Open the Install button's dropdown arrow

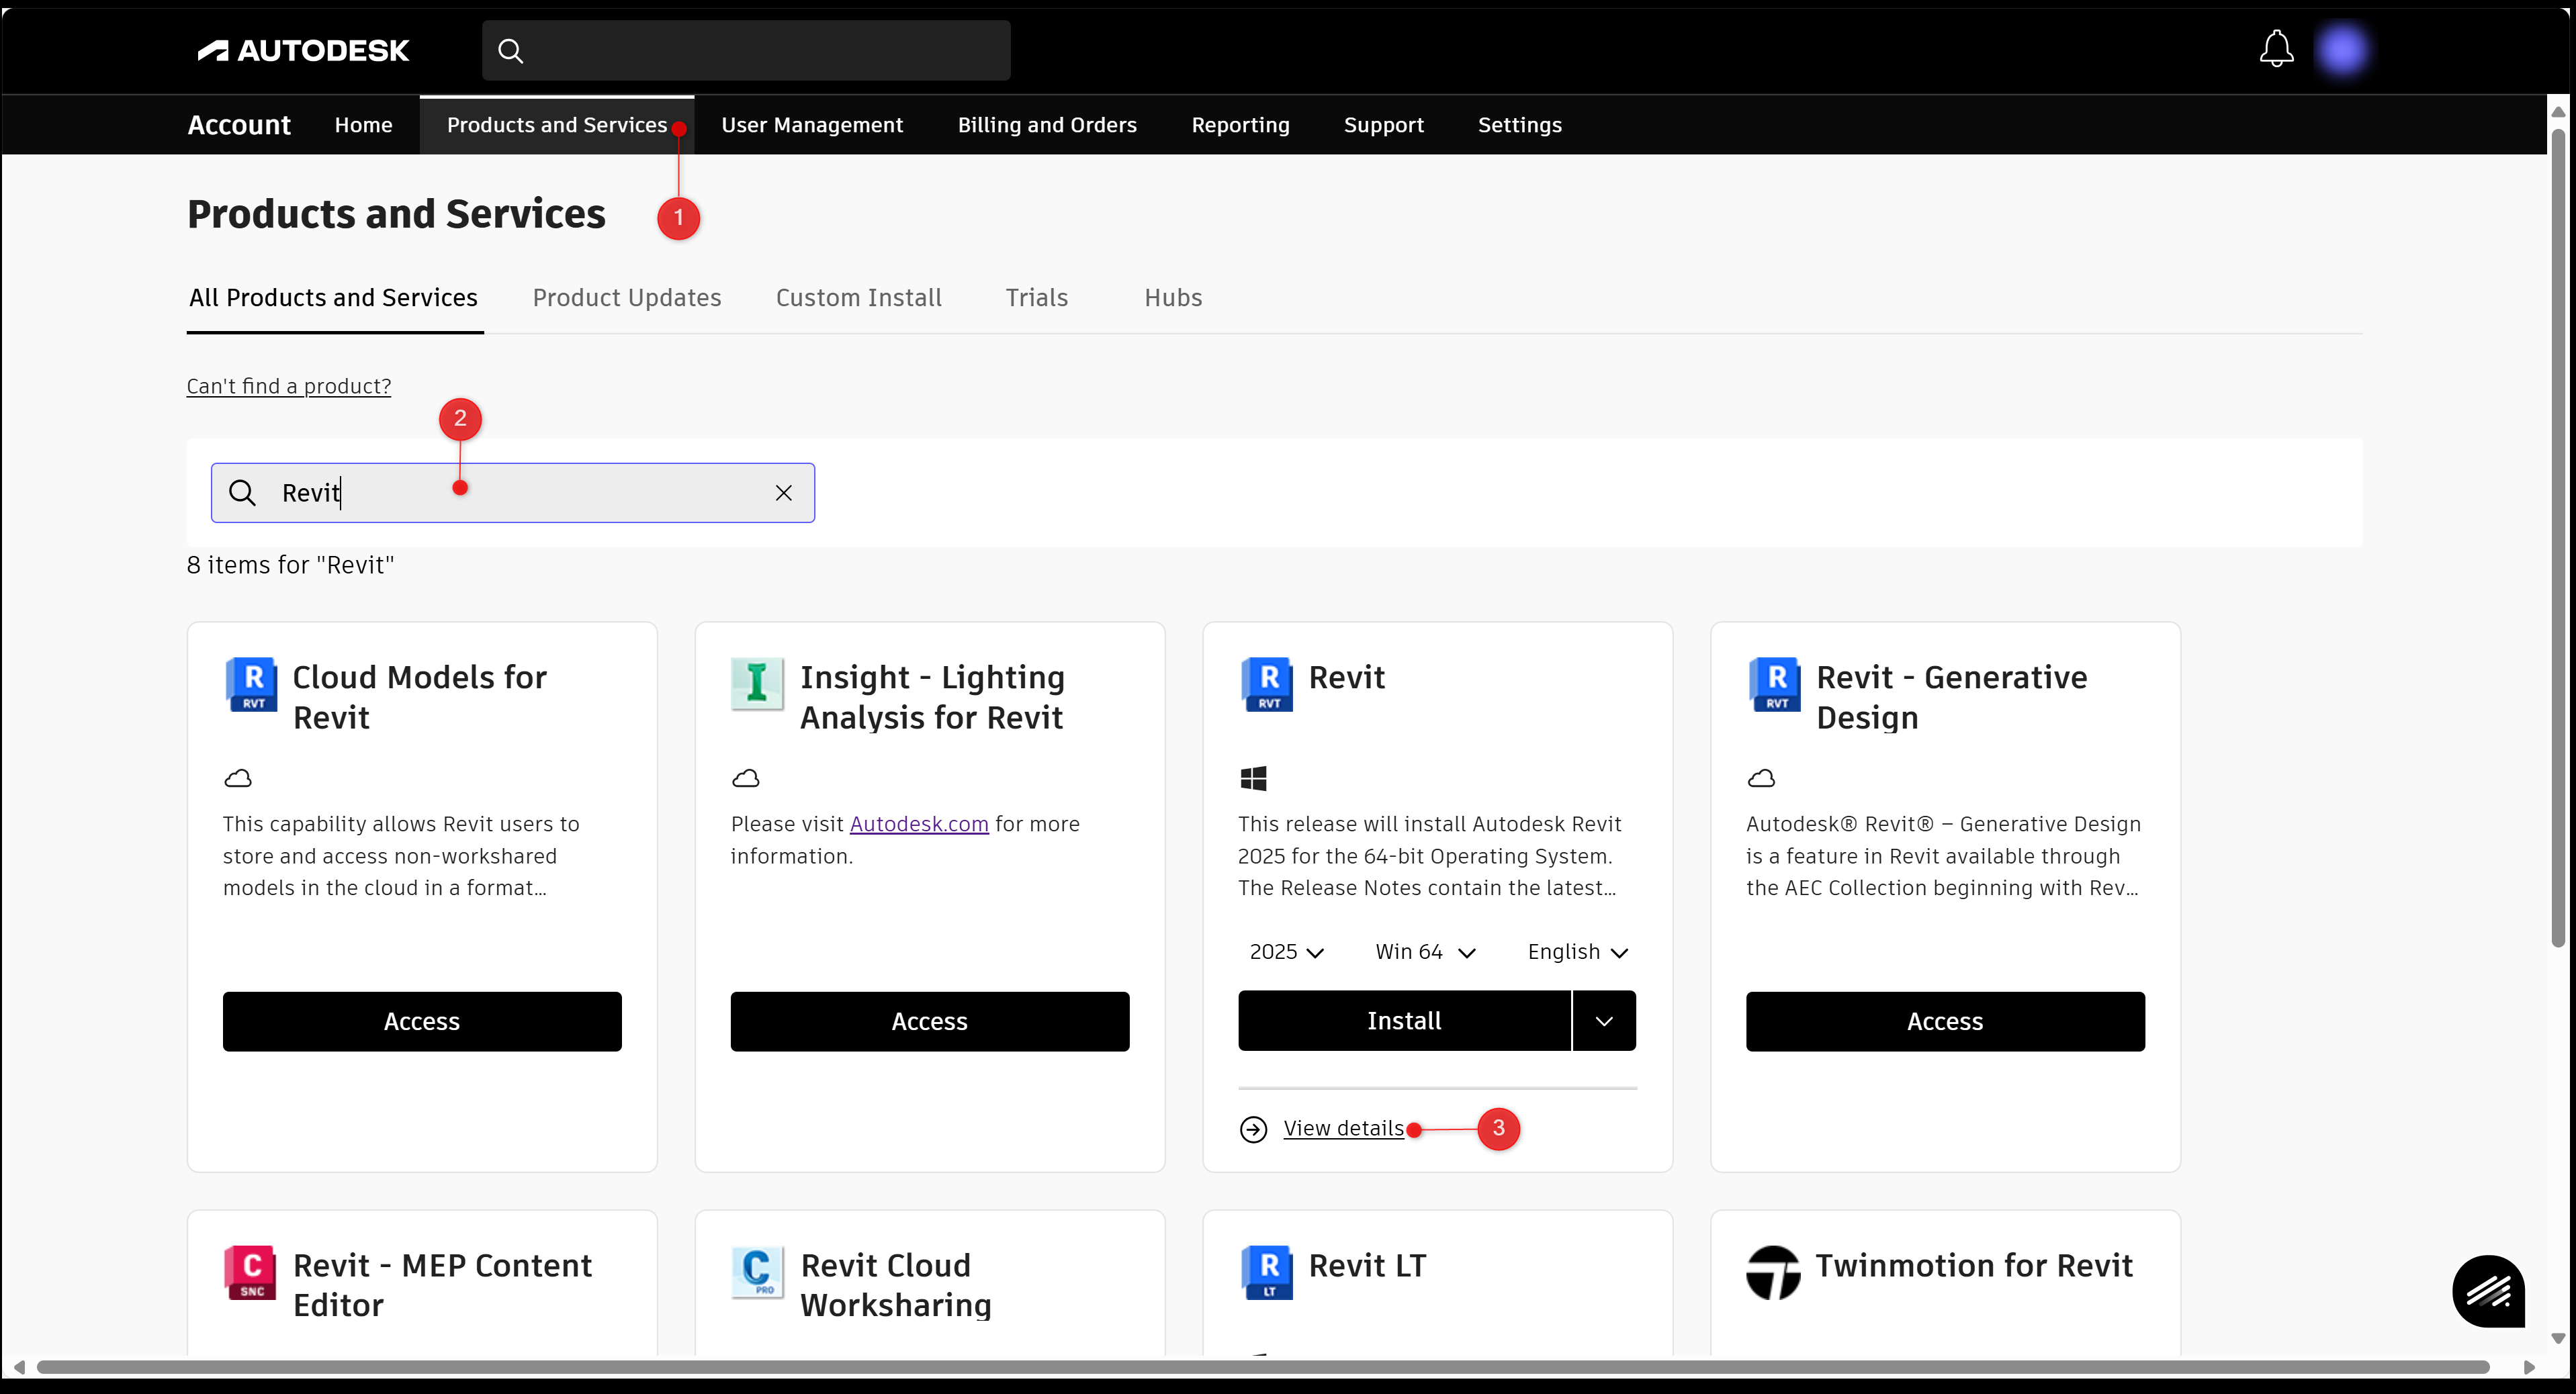pos(1604,1021)
